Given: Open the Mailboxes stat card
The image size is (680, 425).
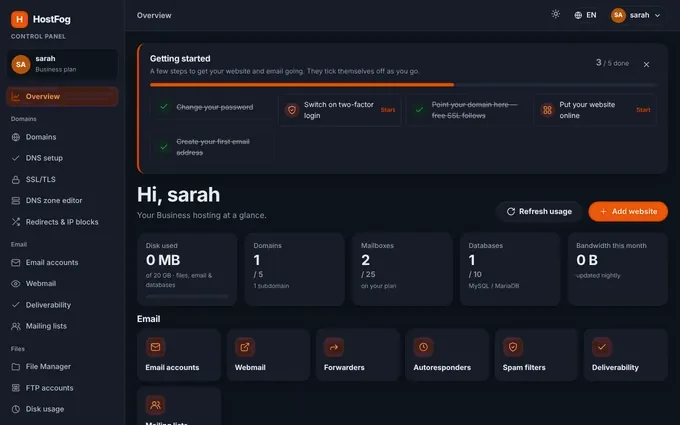Looking at the screenshot, I should point(402,269).
